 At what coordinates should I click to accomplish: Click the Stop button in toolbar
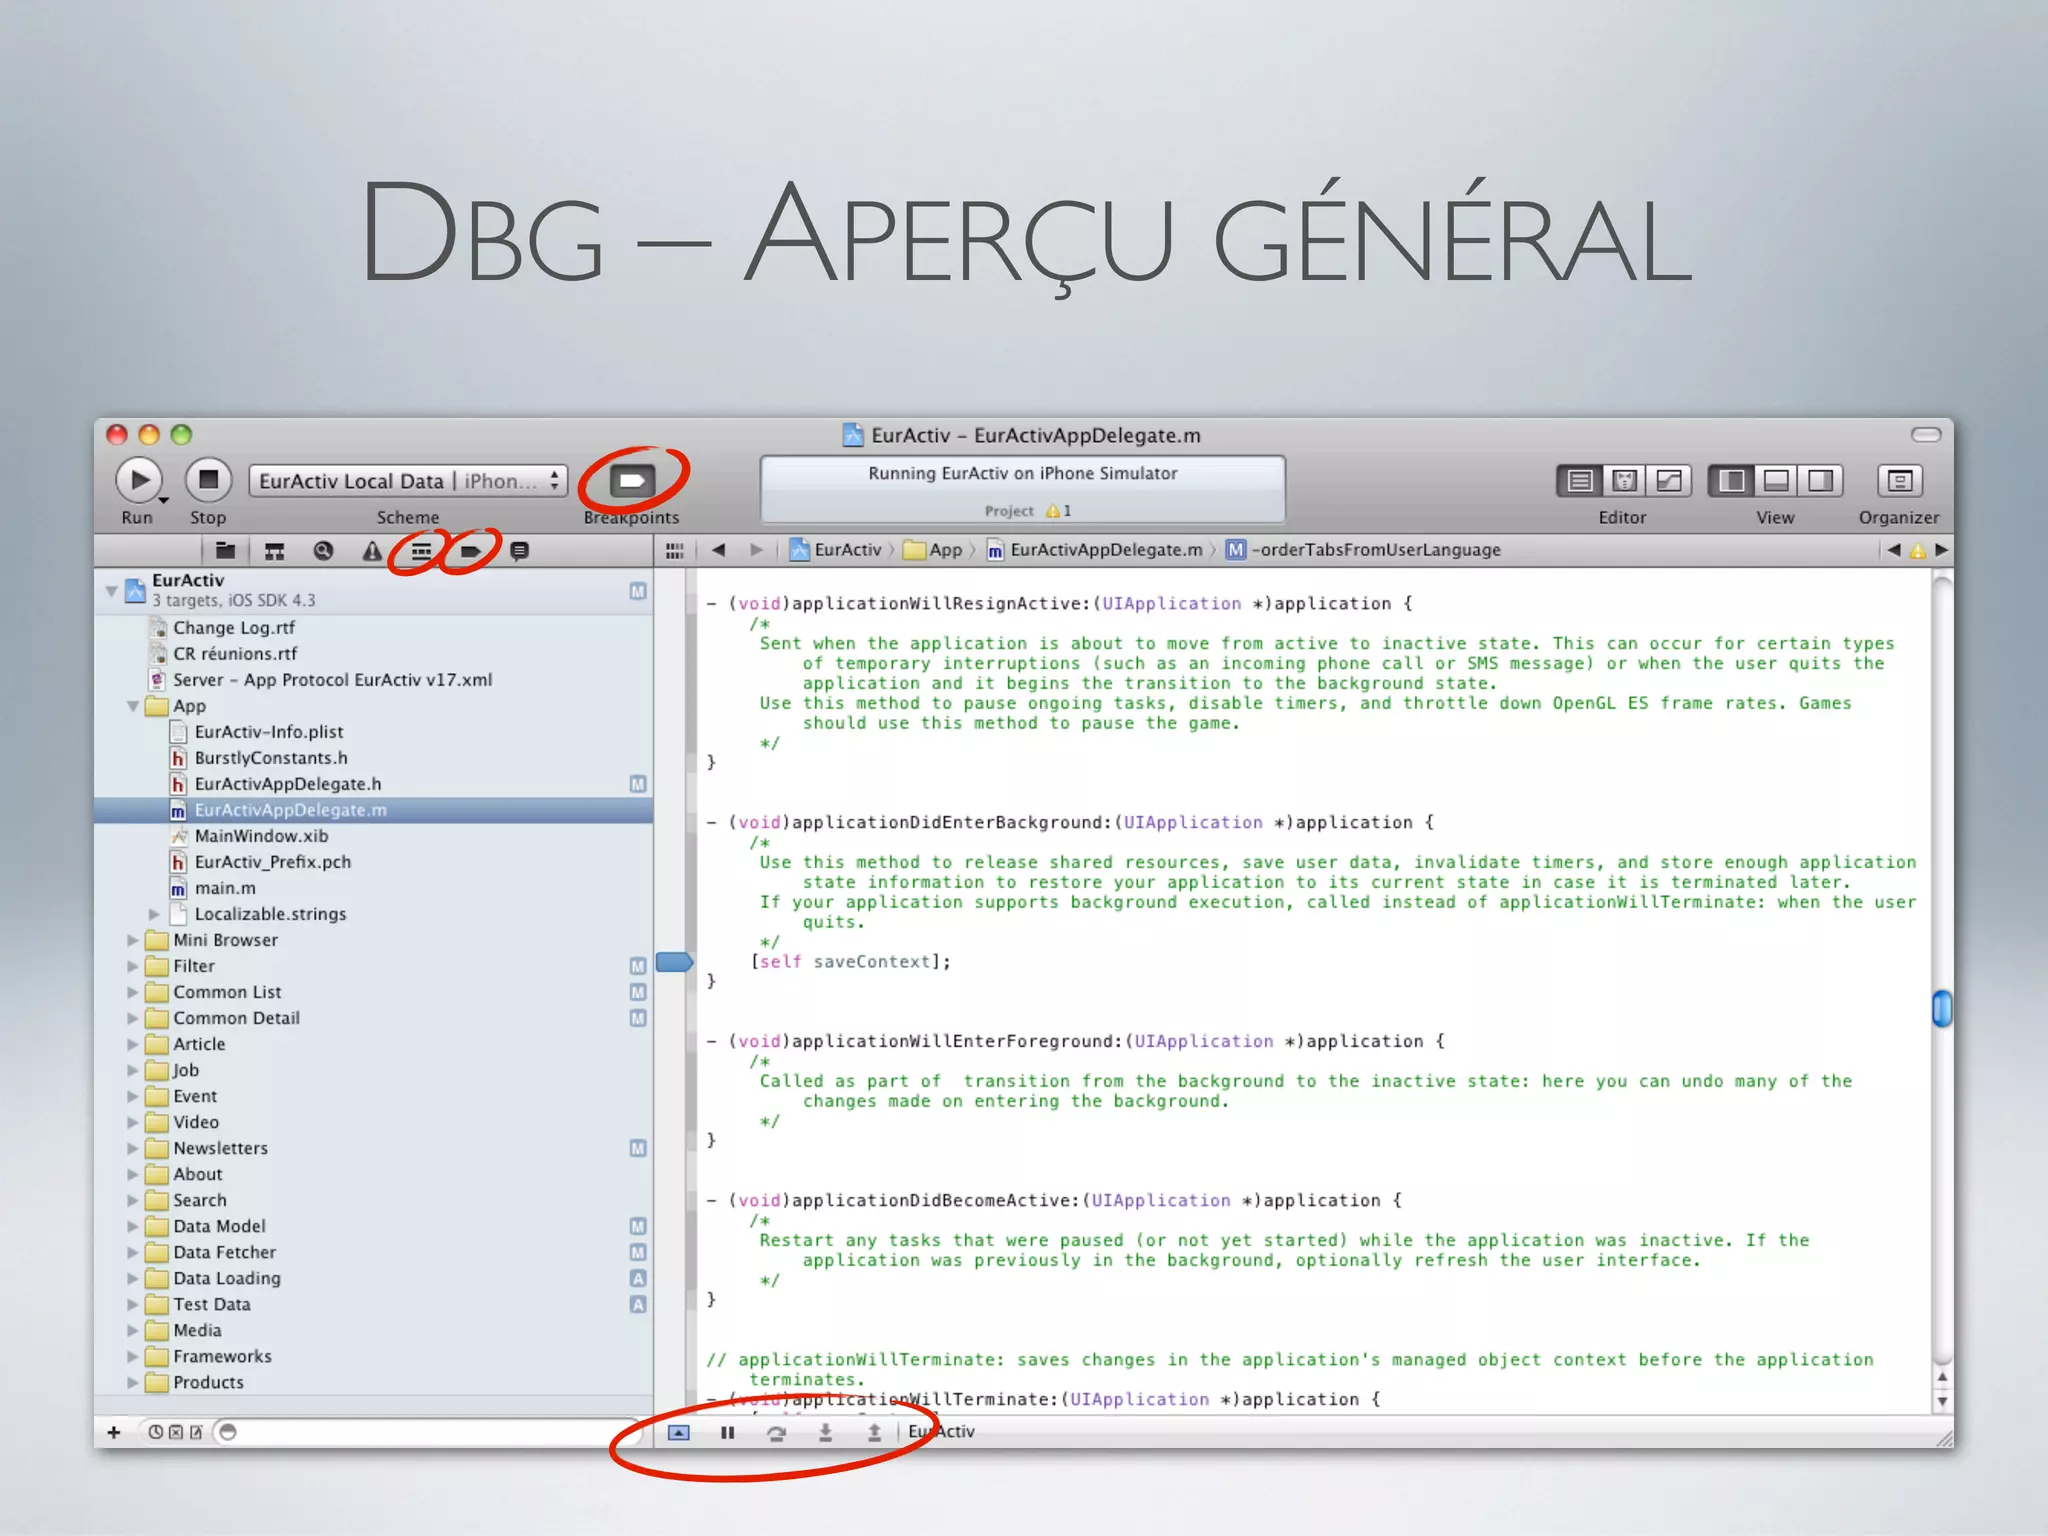pyautogui.click(x=208, y=480)
